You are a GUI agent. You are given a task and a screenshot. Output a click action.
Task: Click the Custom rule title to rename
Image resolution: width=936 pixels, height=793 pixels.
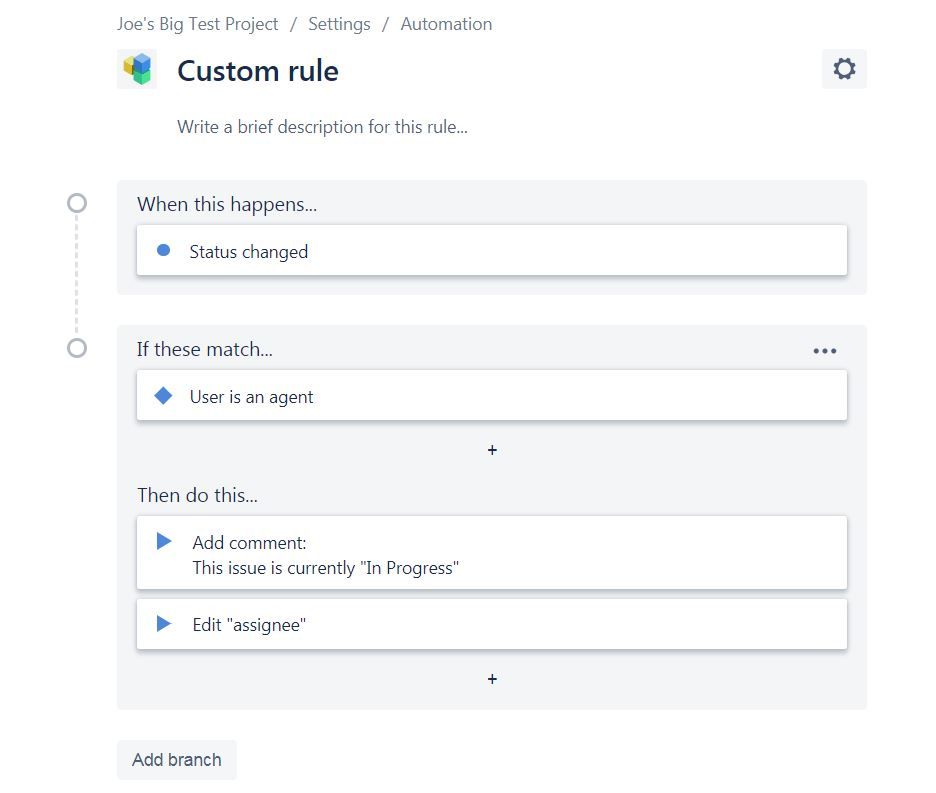pos(258,71)
